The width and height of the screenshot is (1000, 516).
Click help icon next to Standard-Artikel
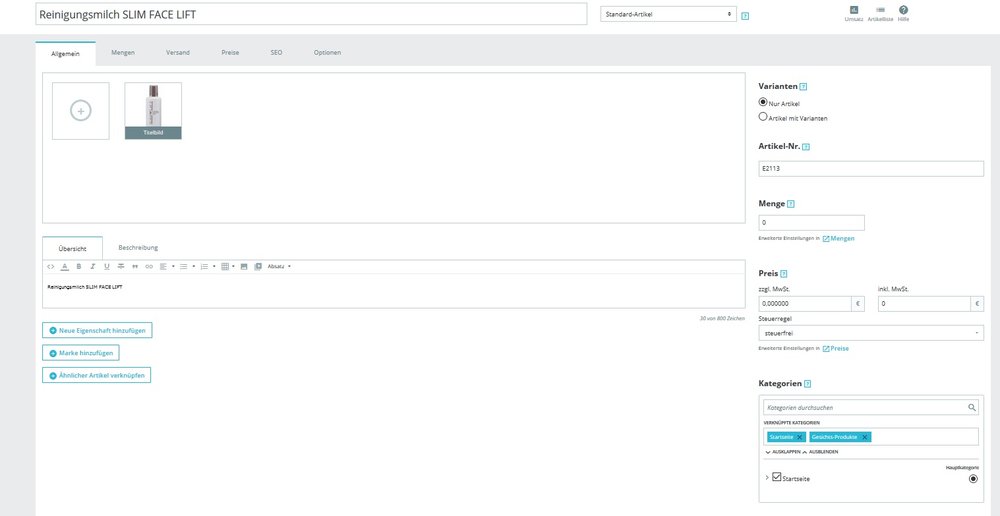[x=745, y=16]
